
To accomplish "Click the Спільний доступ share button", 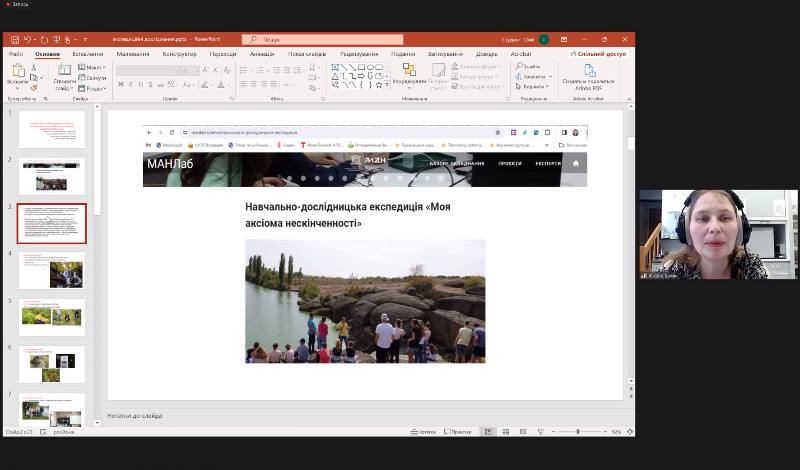I will click(x=598, y=54).
